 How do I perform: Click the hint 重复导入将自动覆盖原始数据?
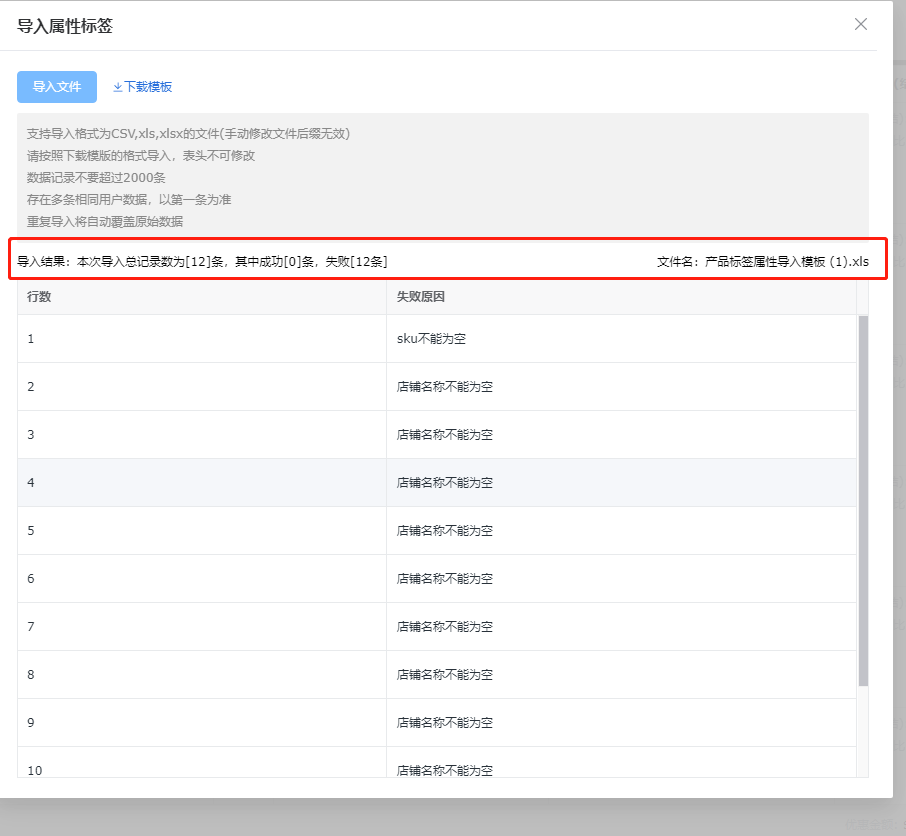point(105,221)
